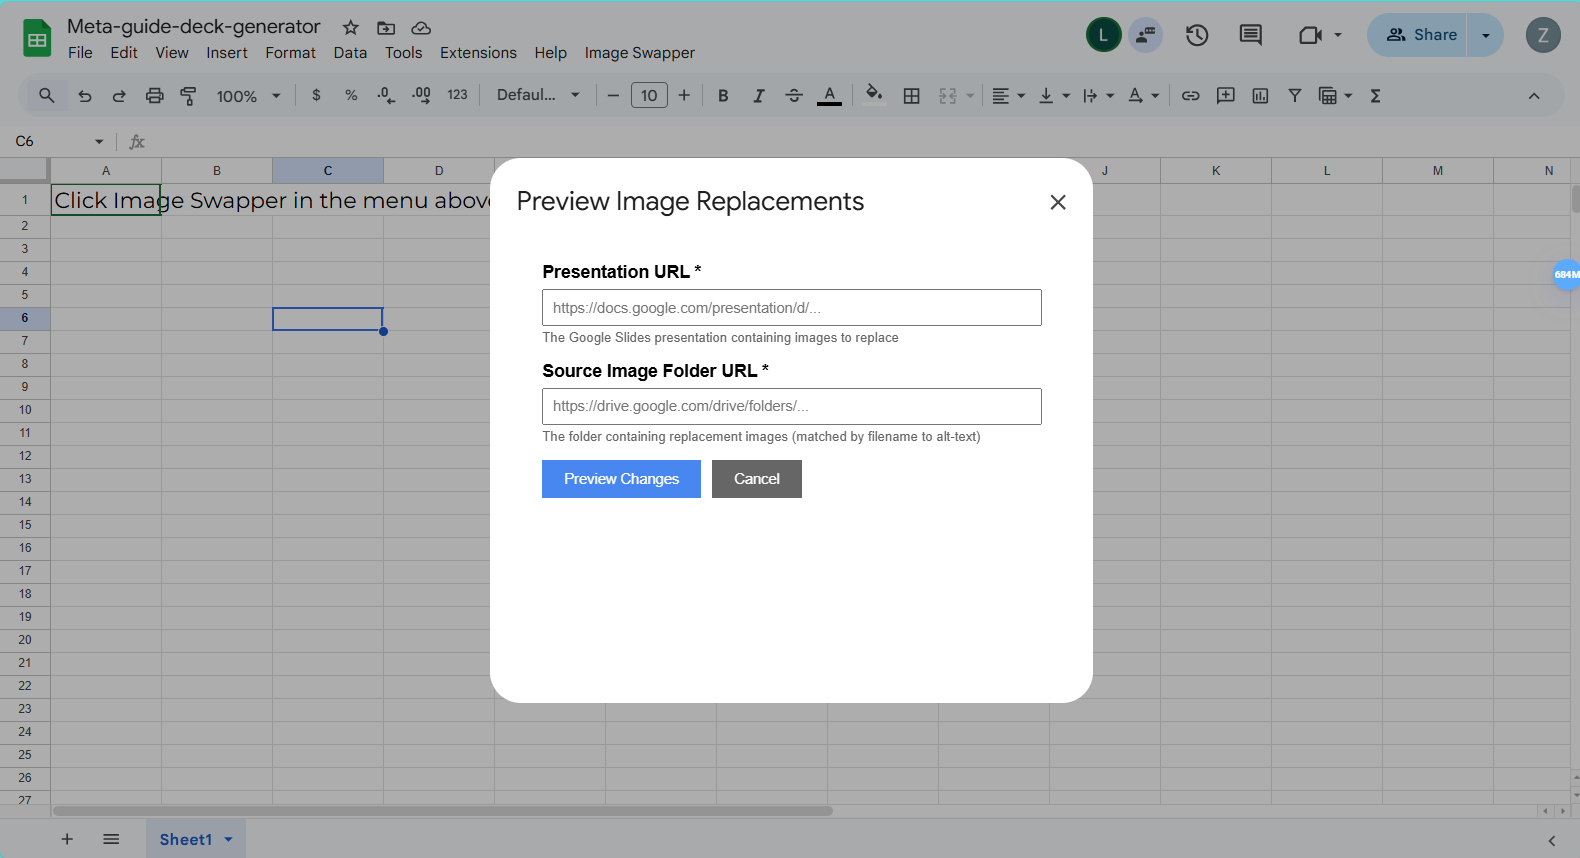
Task: Click the create filter funnel icon
Action: click(x=1294, y=96)
